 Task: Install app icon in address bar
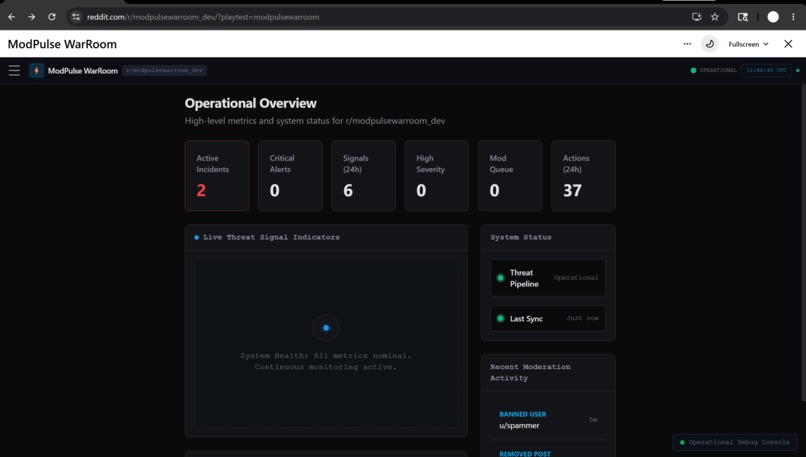(697, 17)
